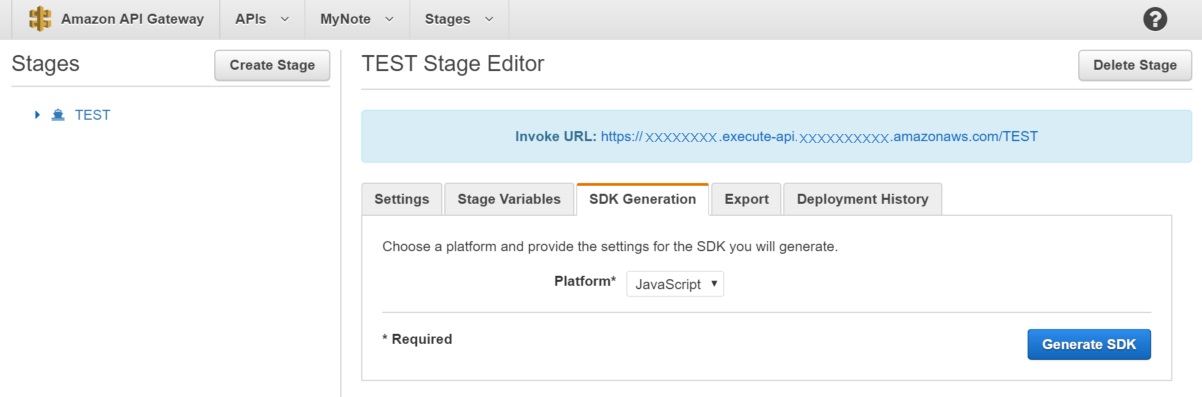Go to the Export tab
Screen dimensions: 1202x397
[746, 199]
